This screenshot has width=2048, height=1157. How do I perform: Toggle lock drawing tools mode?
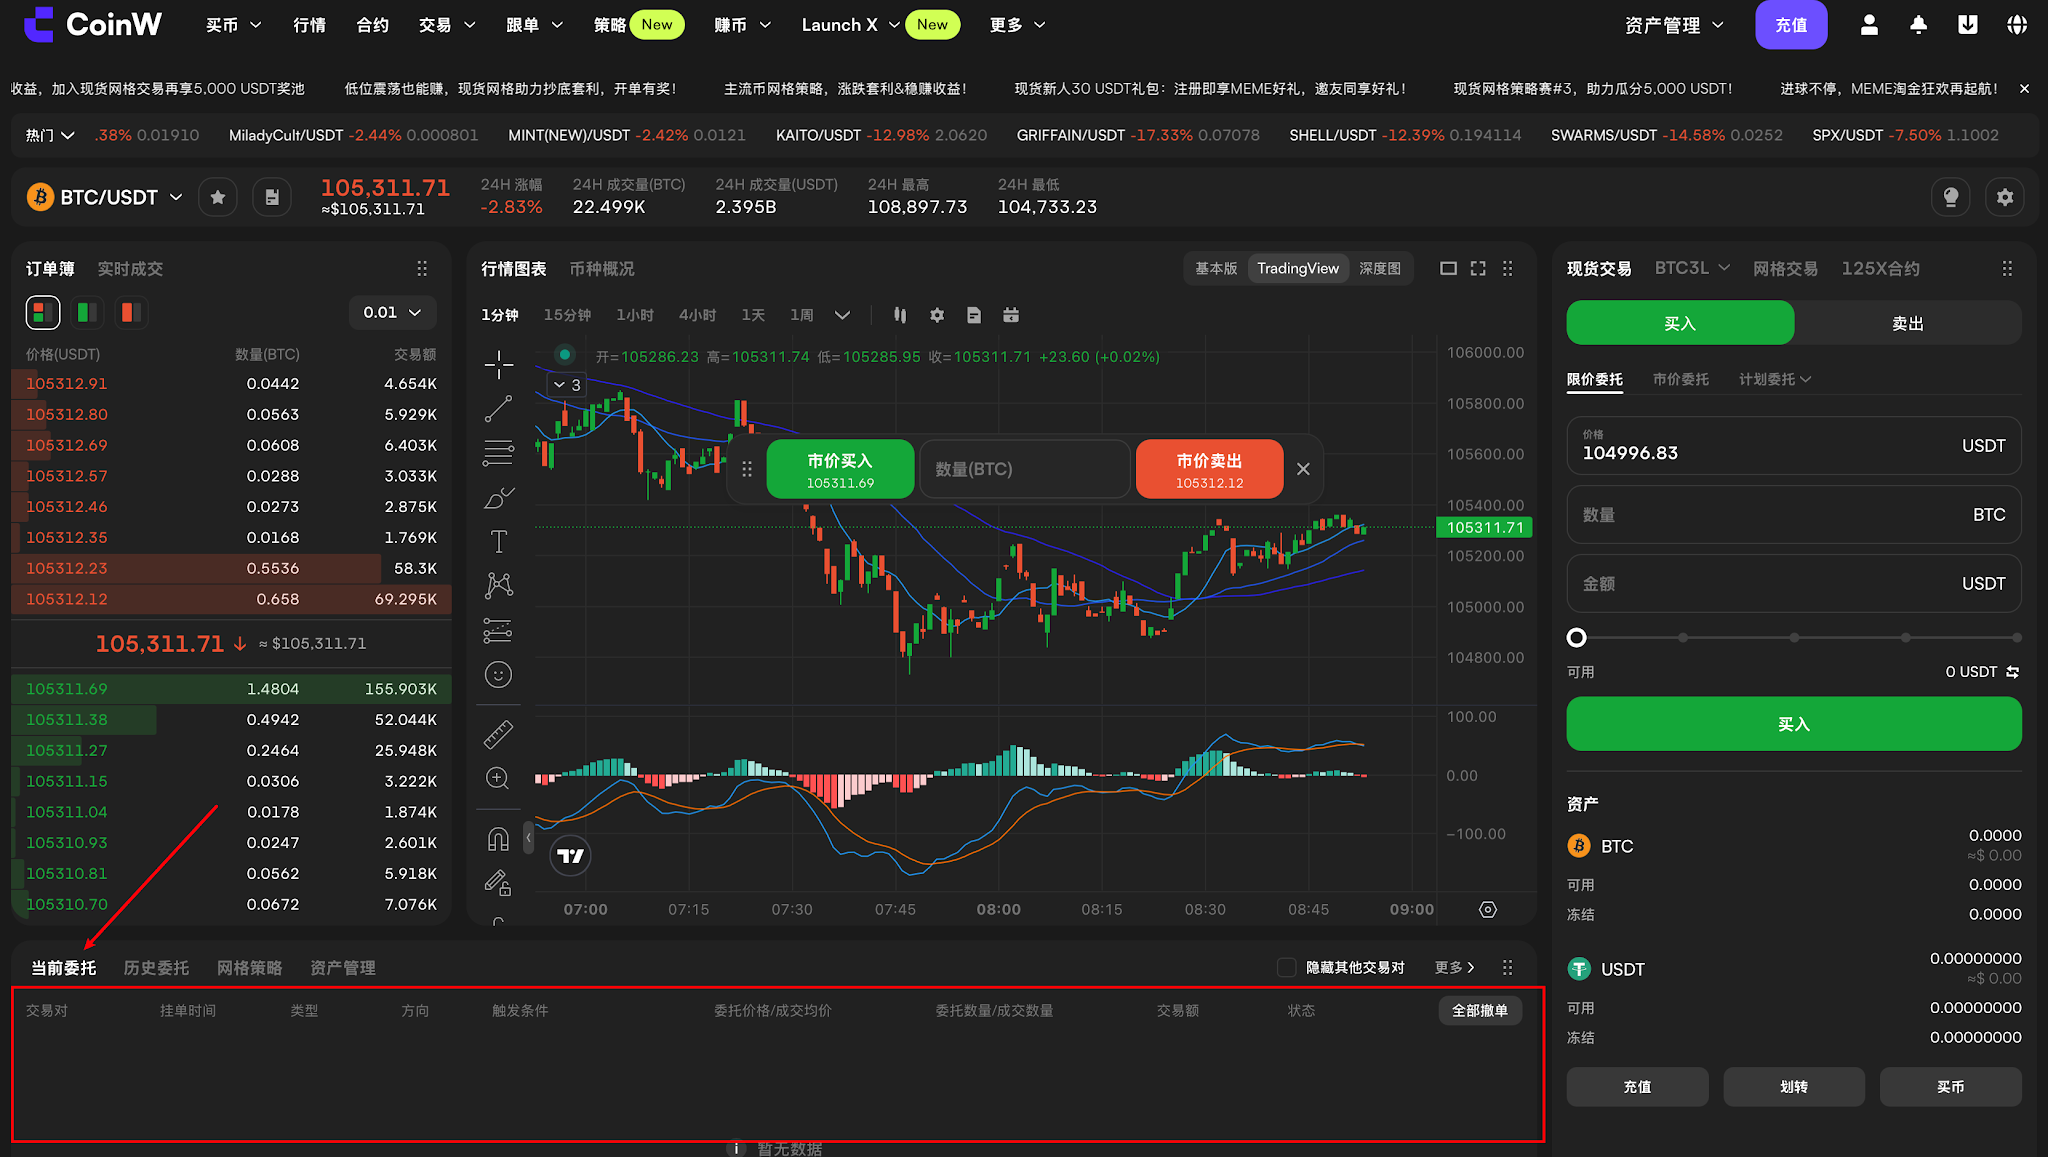[498, 882]
